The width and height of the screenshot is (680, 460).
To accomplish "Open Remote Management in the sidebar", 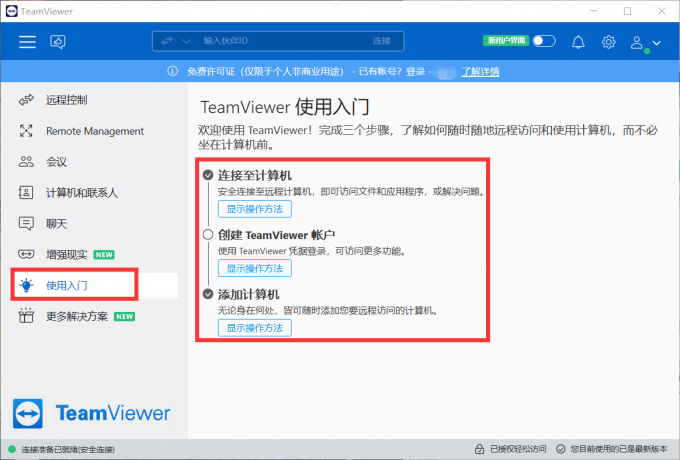I will (x=95, y=131).
